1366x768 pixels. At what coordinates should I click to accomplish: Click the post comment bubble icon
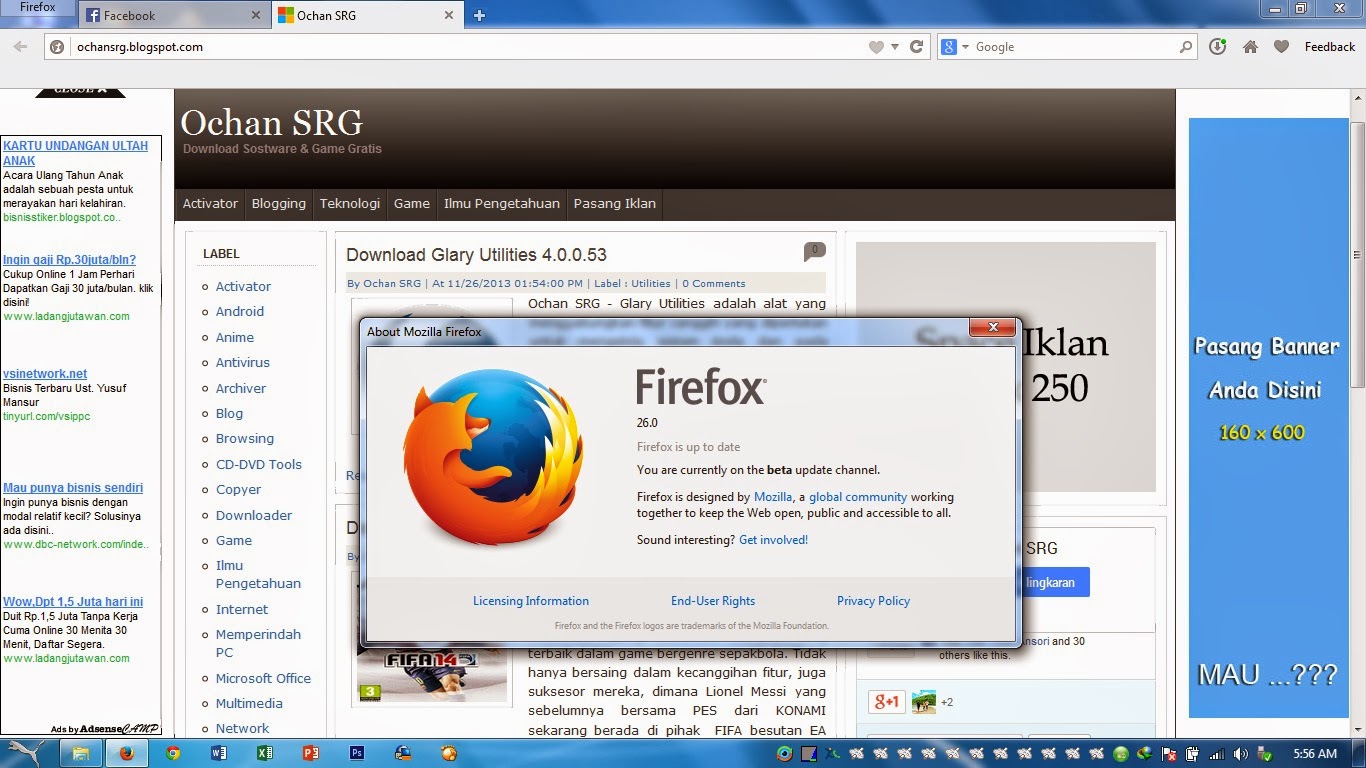click(814, 251)
